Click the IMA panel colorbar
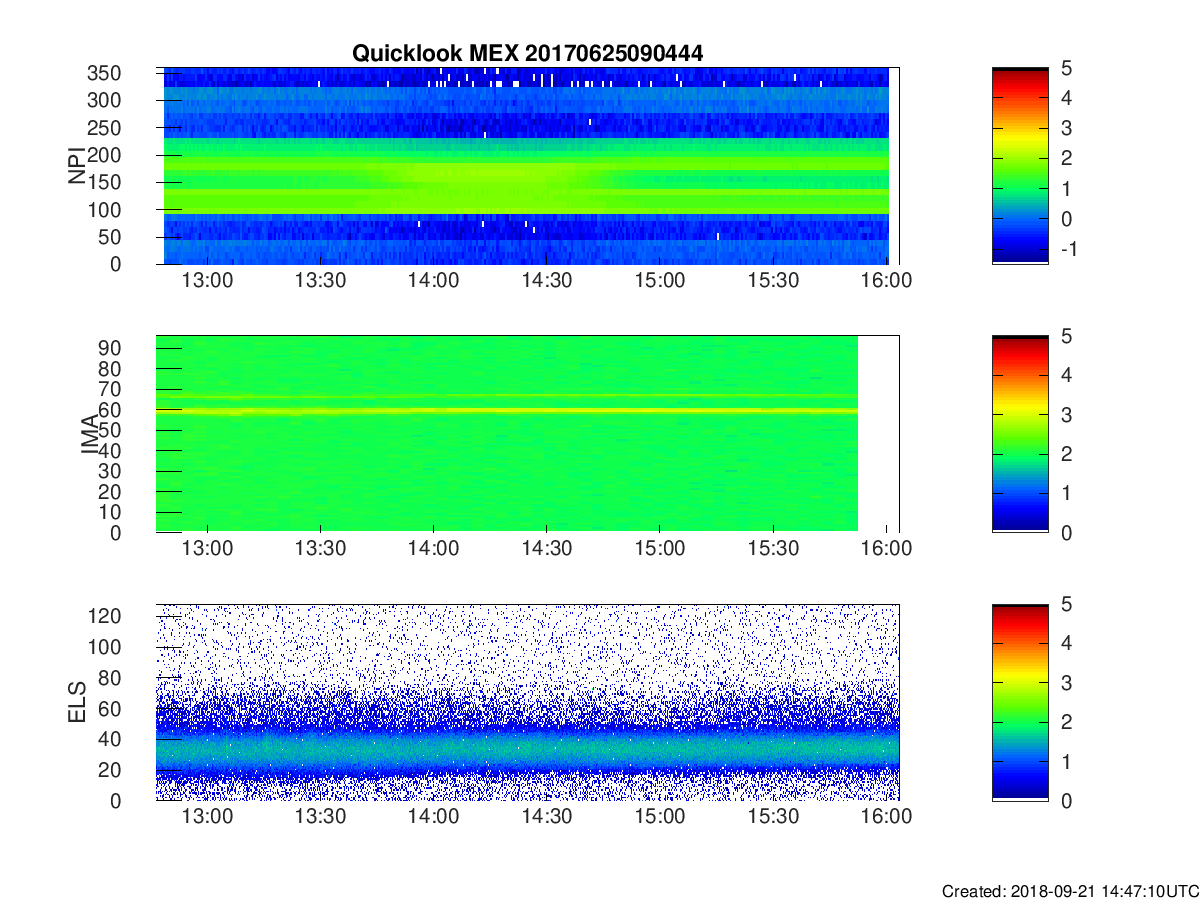The image size is (1200, 900). pos(1020,433)
